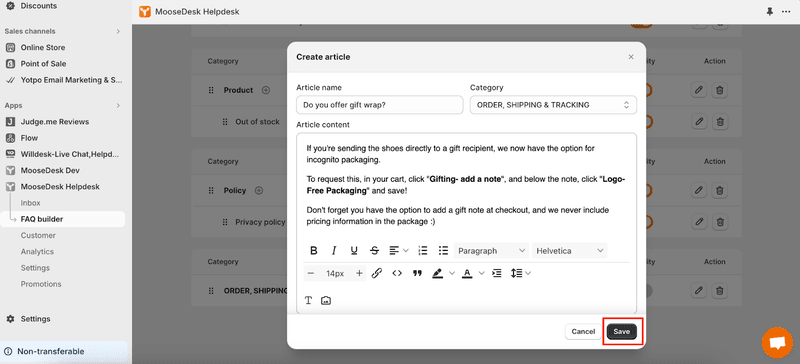Open the orange live chat bubble

(777, 343)
